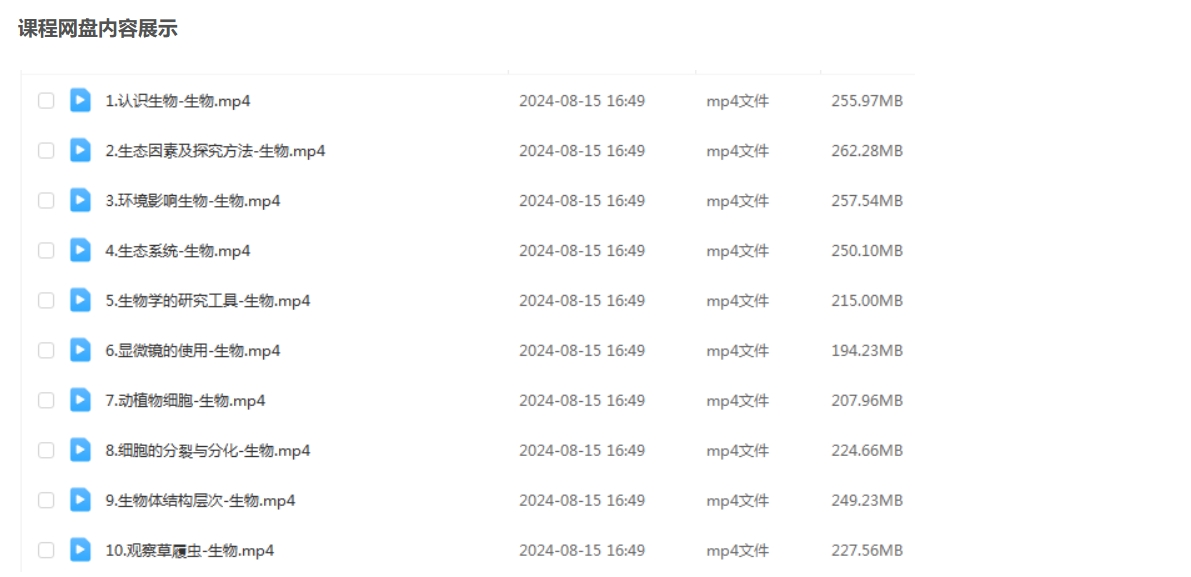The height and width of the screenshot is (577, 1191).
Task: Open the file 2.生态因素及探究方法-生物.mp4
Action: click(215, 151)
